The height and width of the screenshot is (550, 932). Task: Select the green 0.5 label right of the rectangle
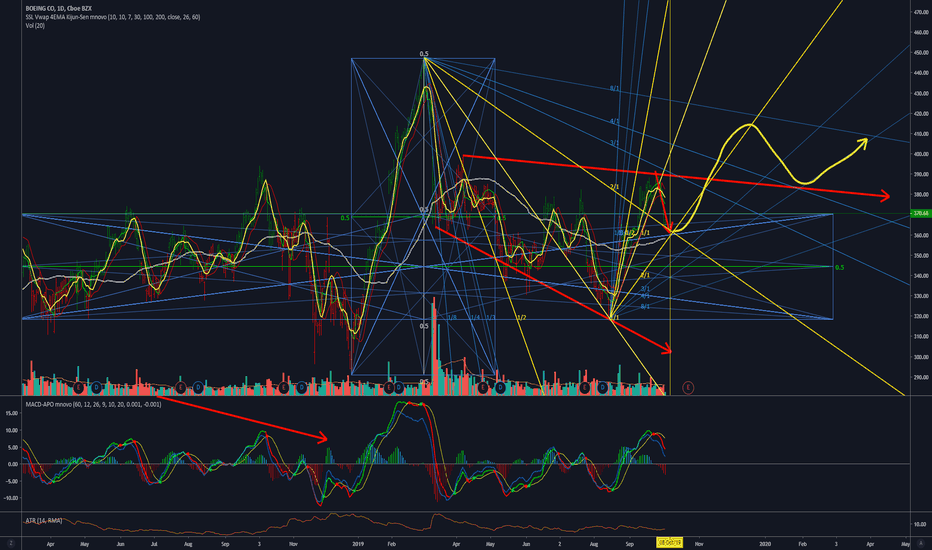pos(839,268)
